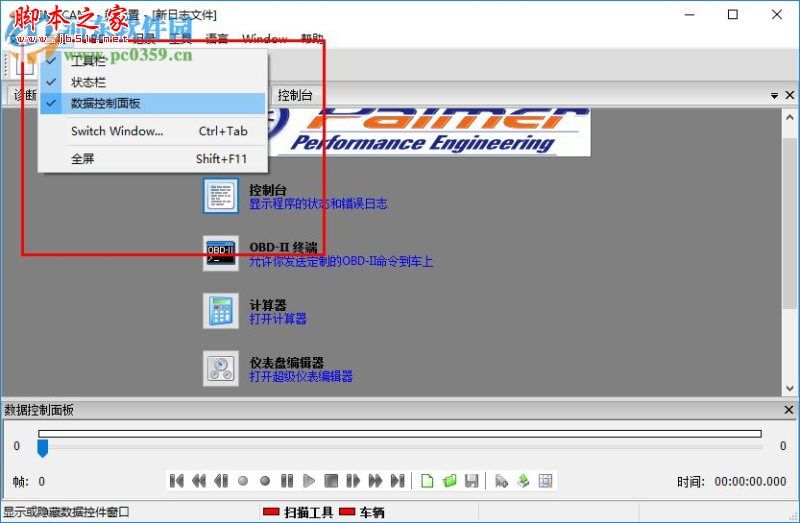Click the 时间 00:00:00.000 readout

(732, 481)
